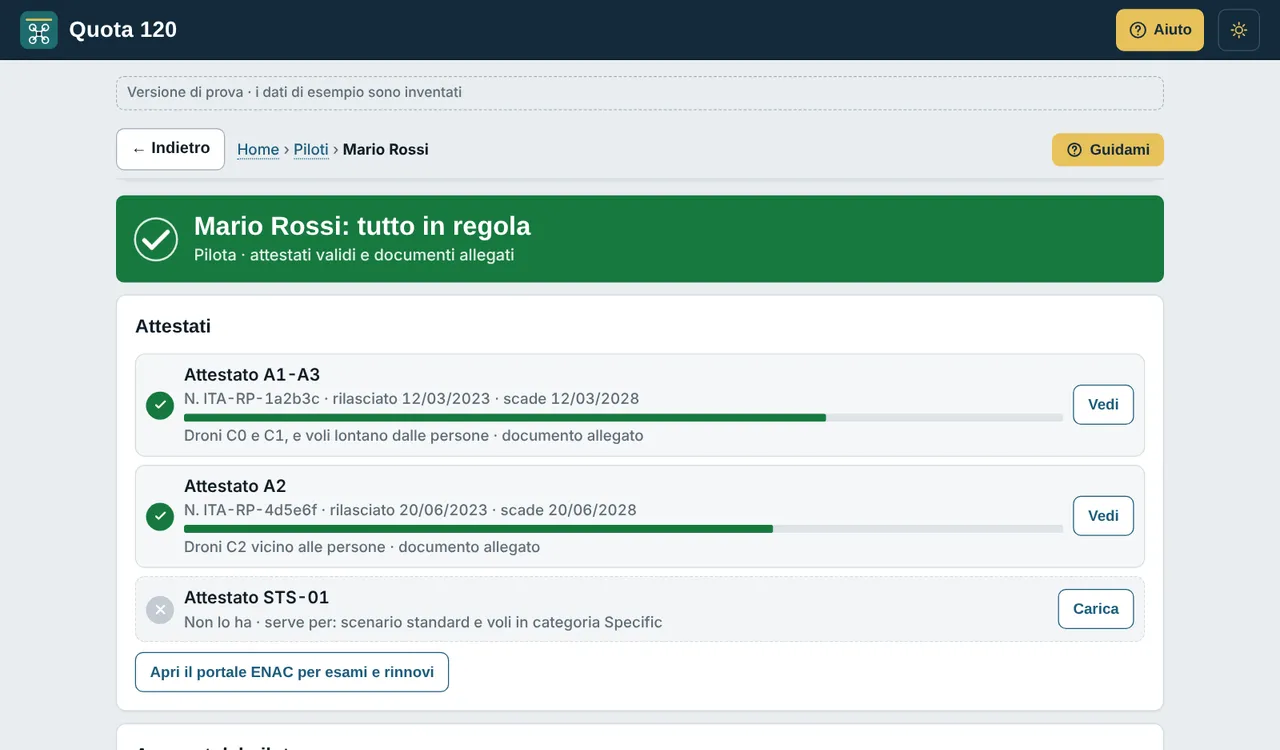The image size is (1280, 750).
Task: Go back with the Indietro button
Action: [170, 149]
